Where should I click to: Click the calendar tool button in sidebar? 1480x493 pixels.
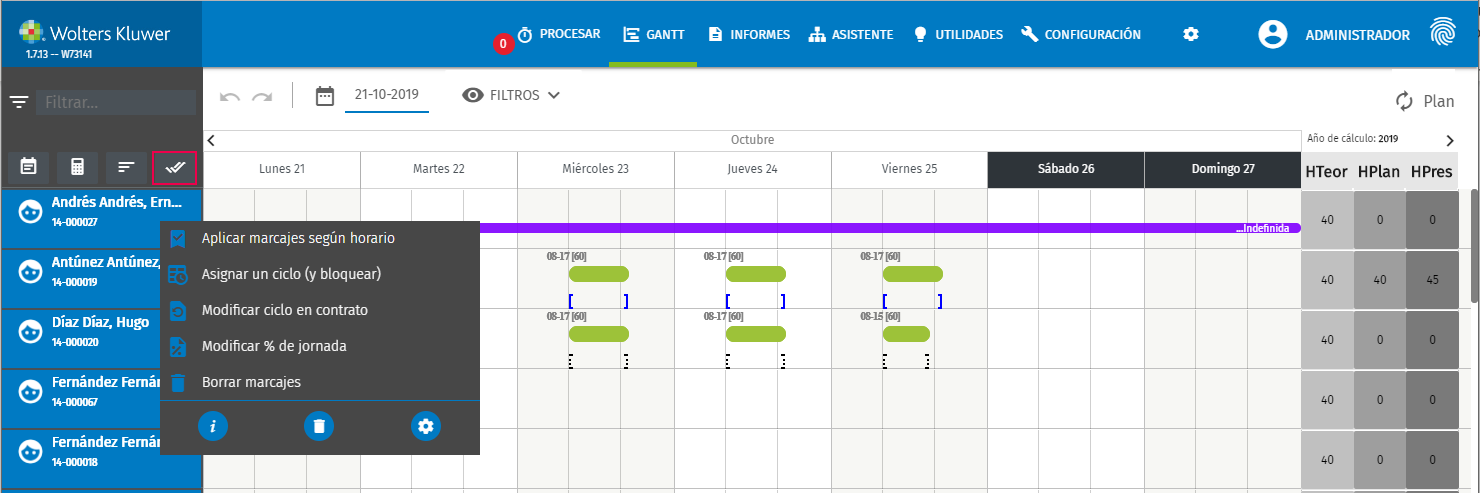click(x=29, y=167)
